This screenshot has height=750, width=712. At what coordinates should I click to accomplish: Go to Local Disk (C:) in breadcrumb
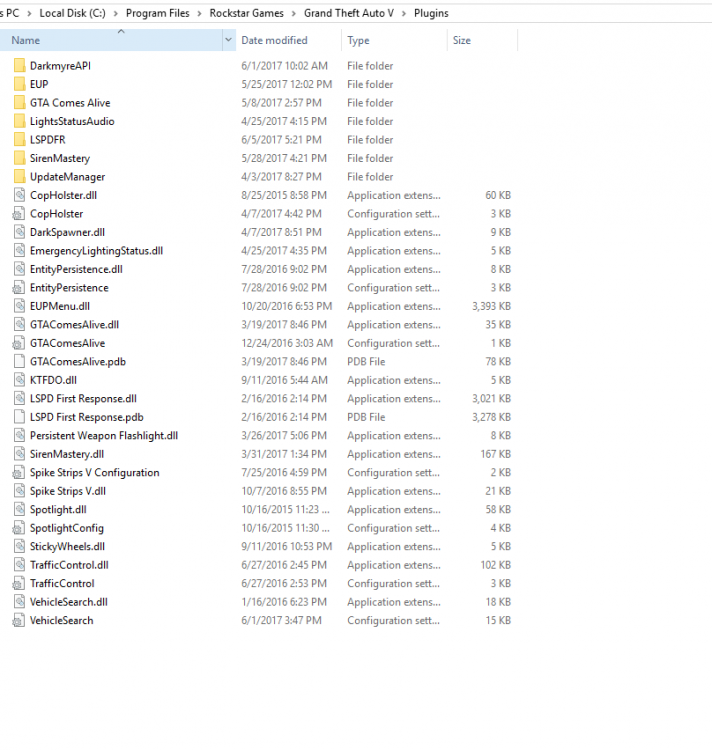(72, 13)
